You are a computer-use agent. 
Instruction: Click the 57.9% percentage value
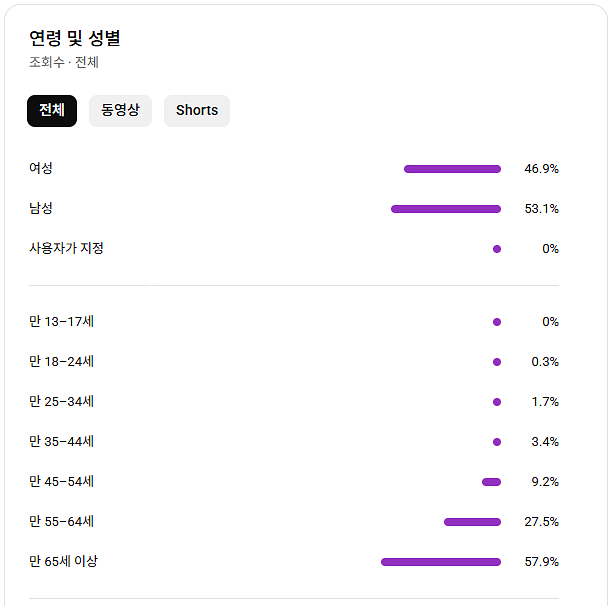pyautogui.click(x=542, y=562)
